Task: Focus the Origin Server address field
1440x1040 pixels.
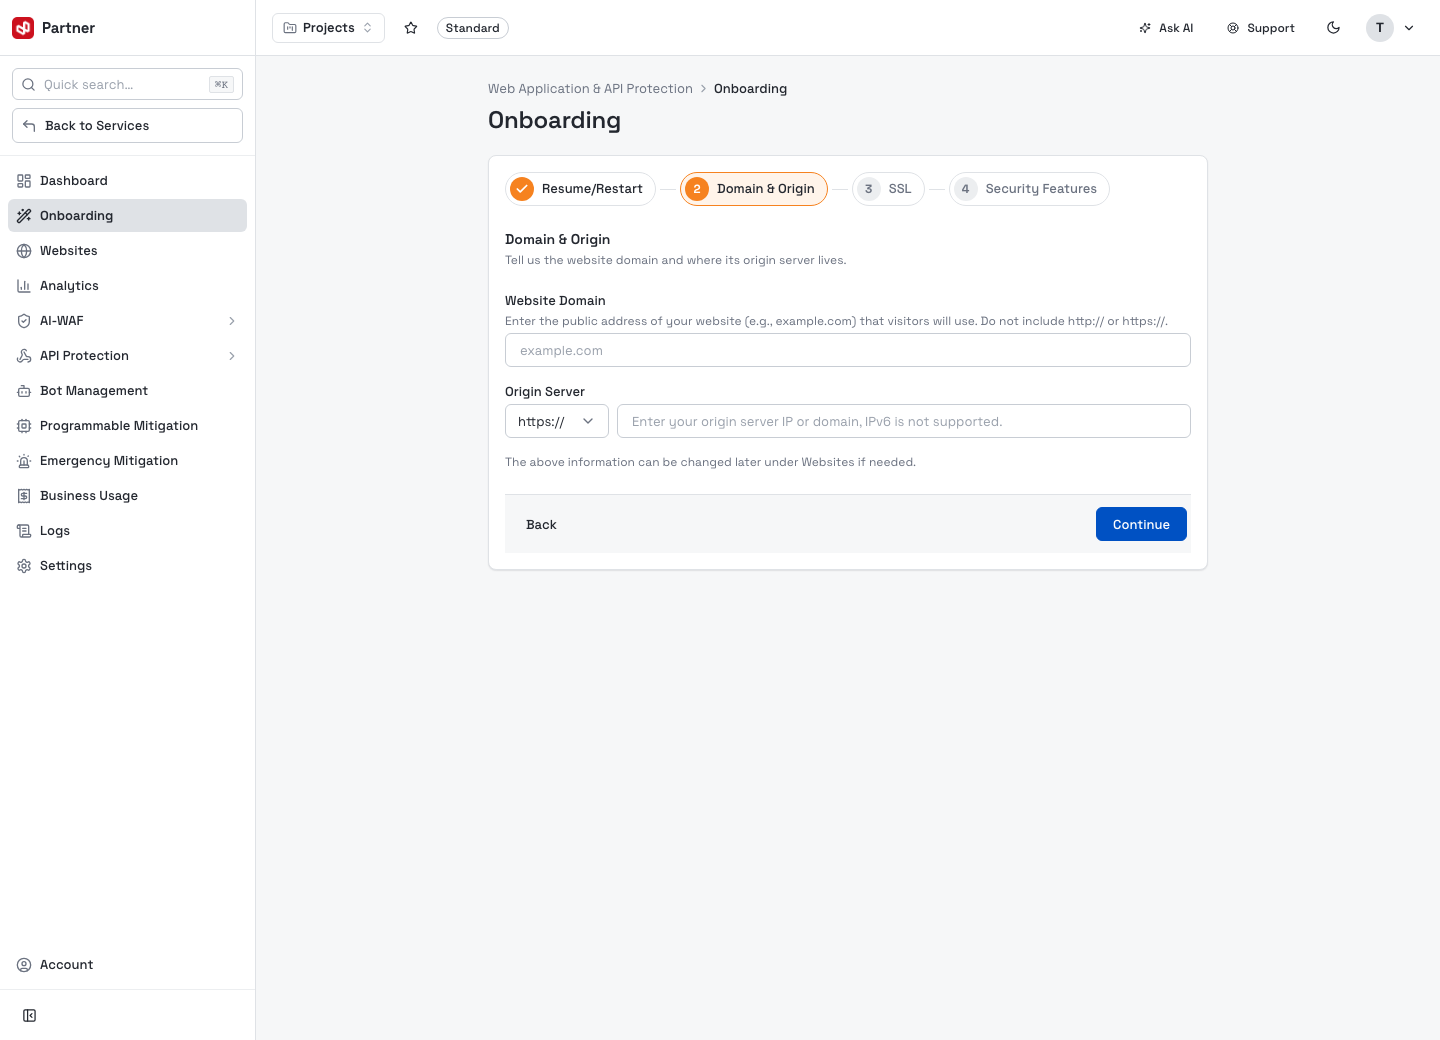Action: 904,421
